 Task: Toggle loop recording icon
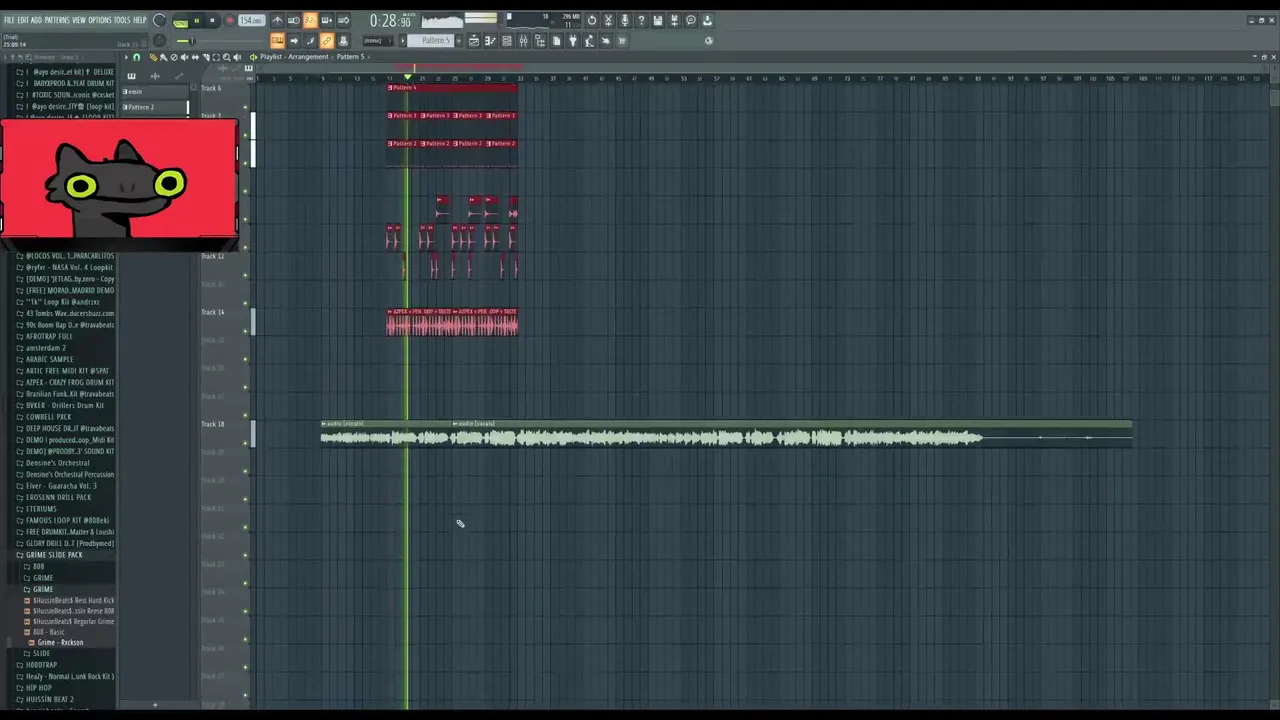click(x=343, y=20)
